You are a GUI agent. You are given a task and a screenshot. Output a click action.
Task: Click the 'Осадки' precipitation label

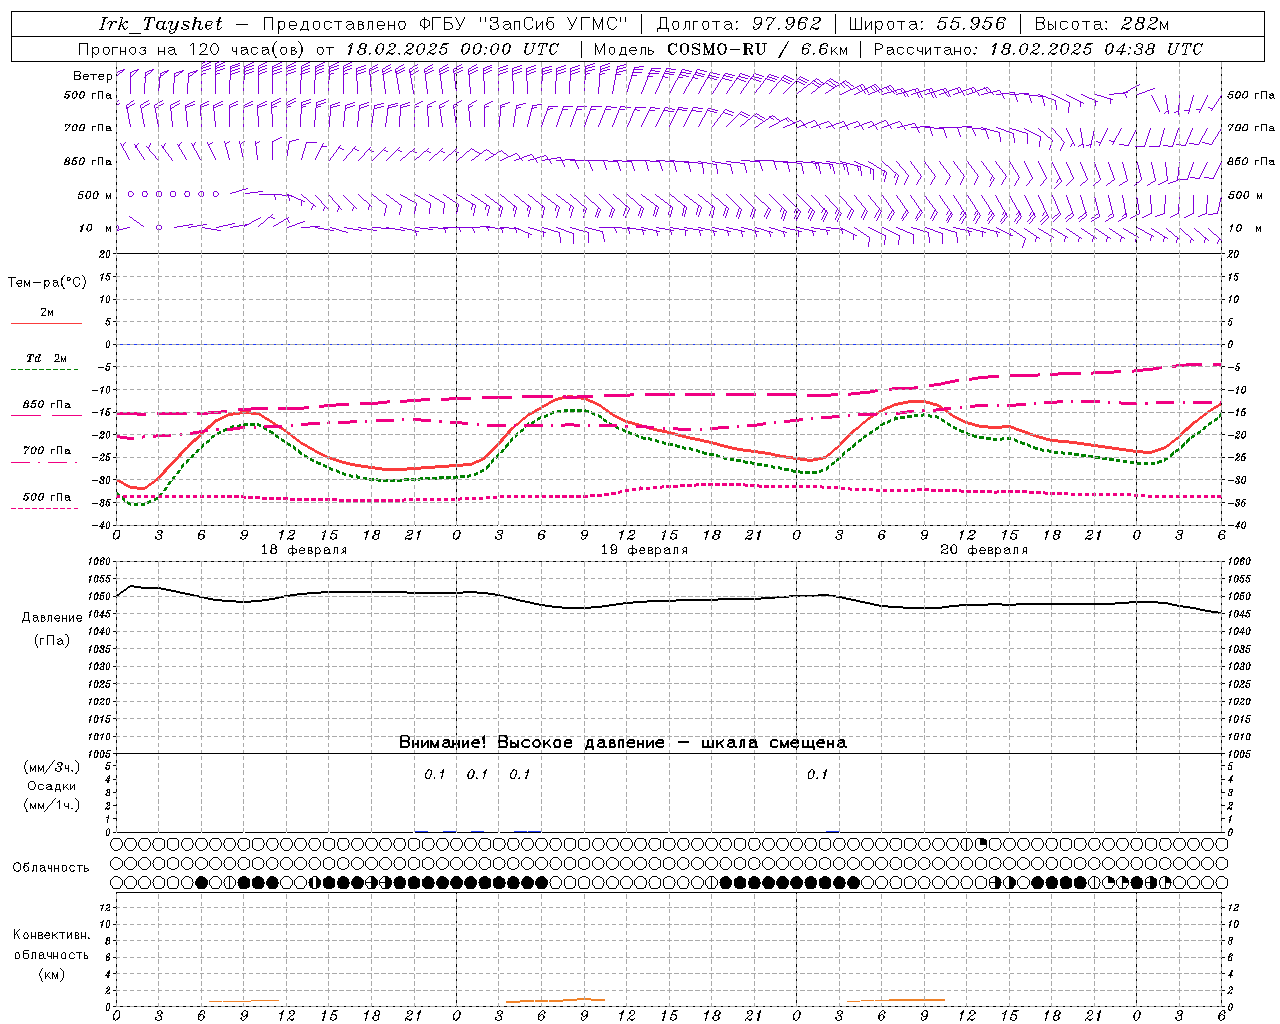click(x=52, y=787)
